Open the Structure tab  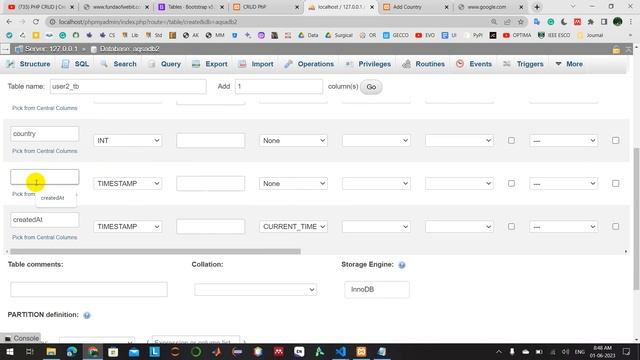pos(29,64)
